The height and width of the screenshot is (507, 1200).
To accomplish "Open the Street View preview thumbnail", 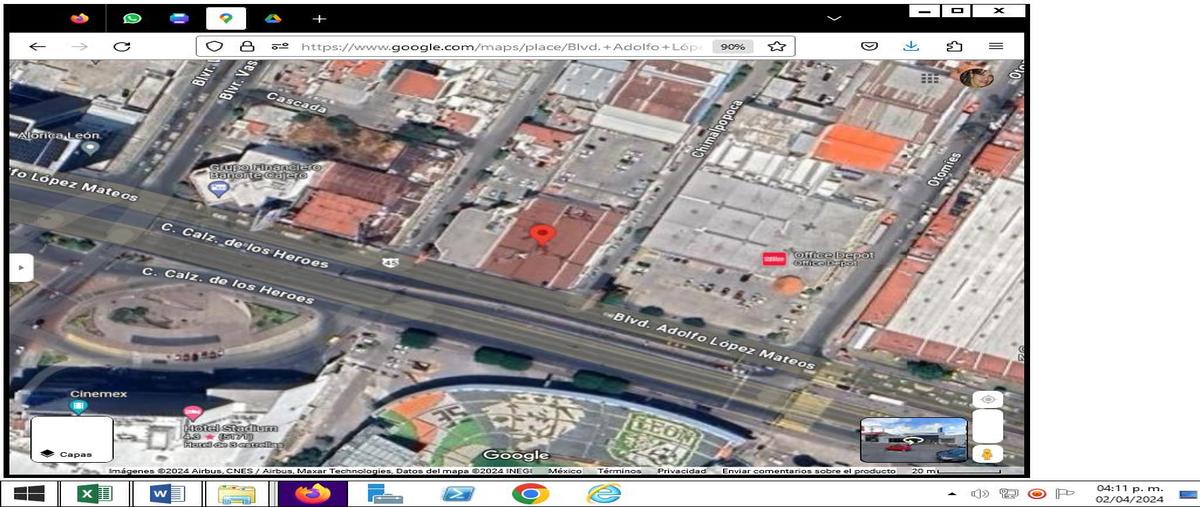I will [x=914, y=440].
